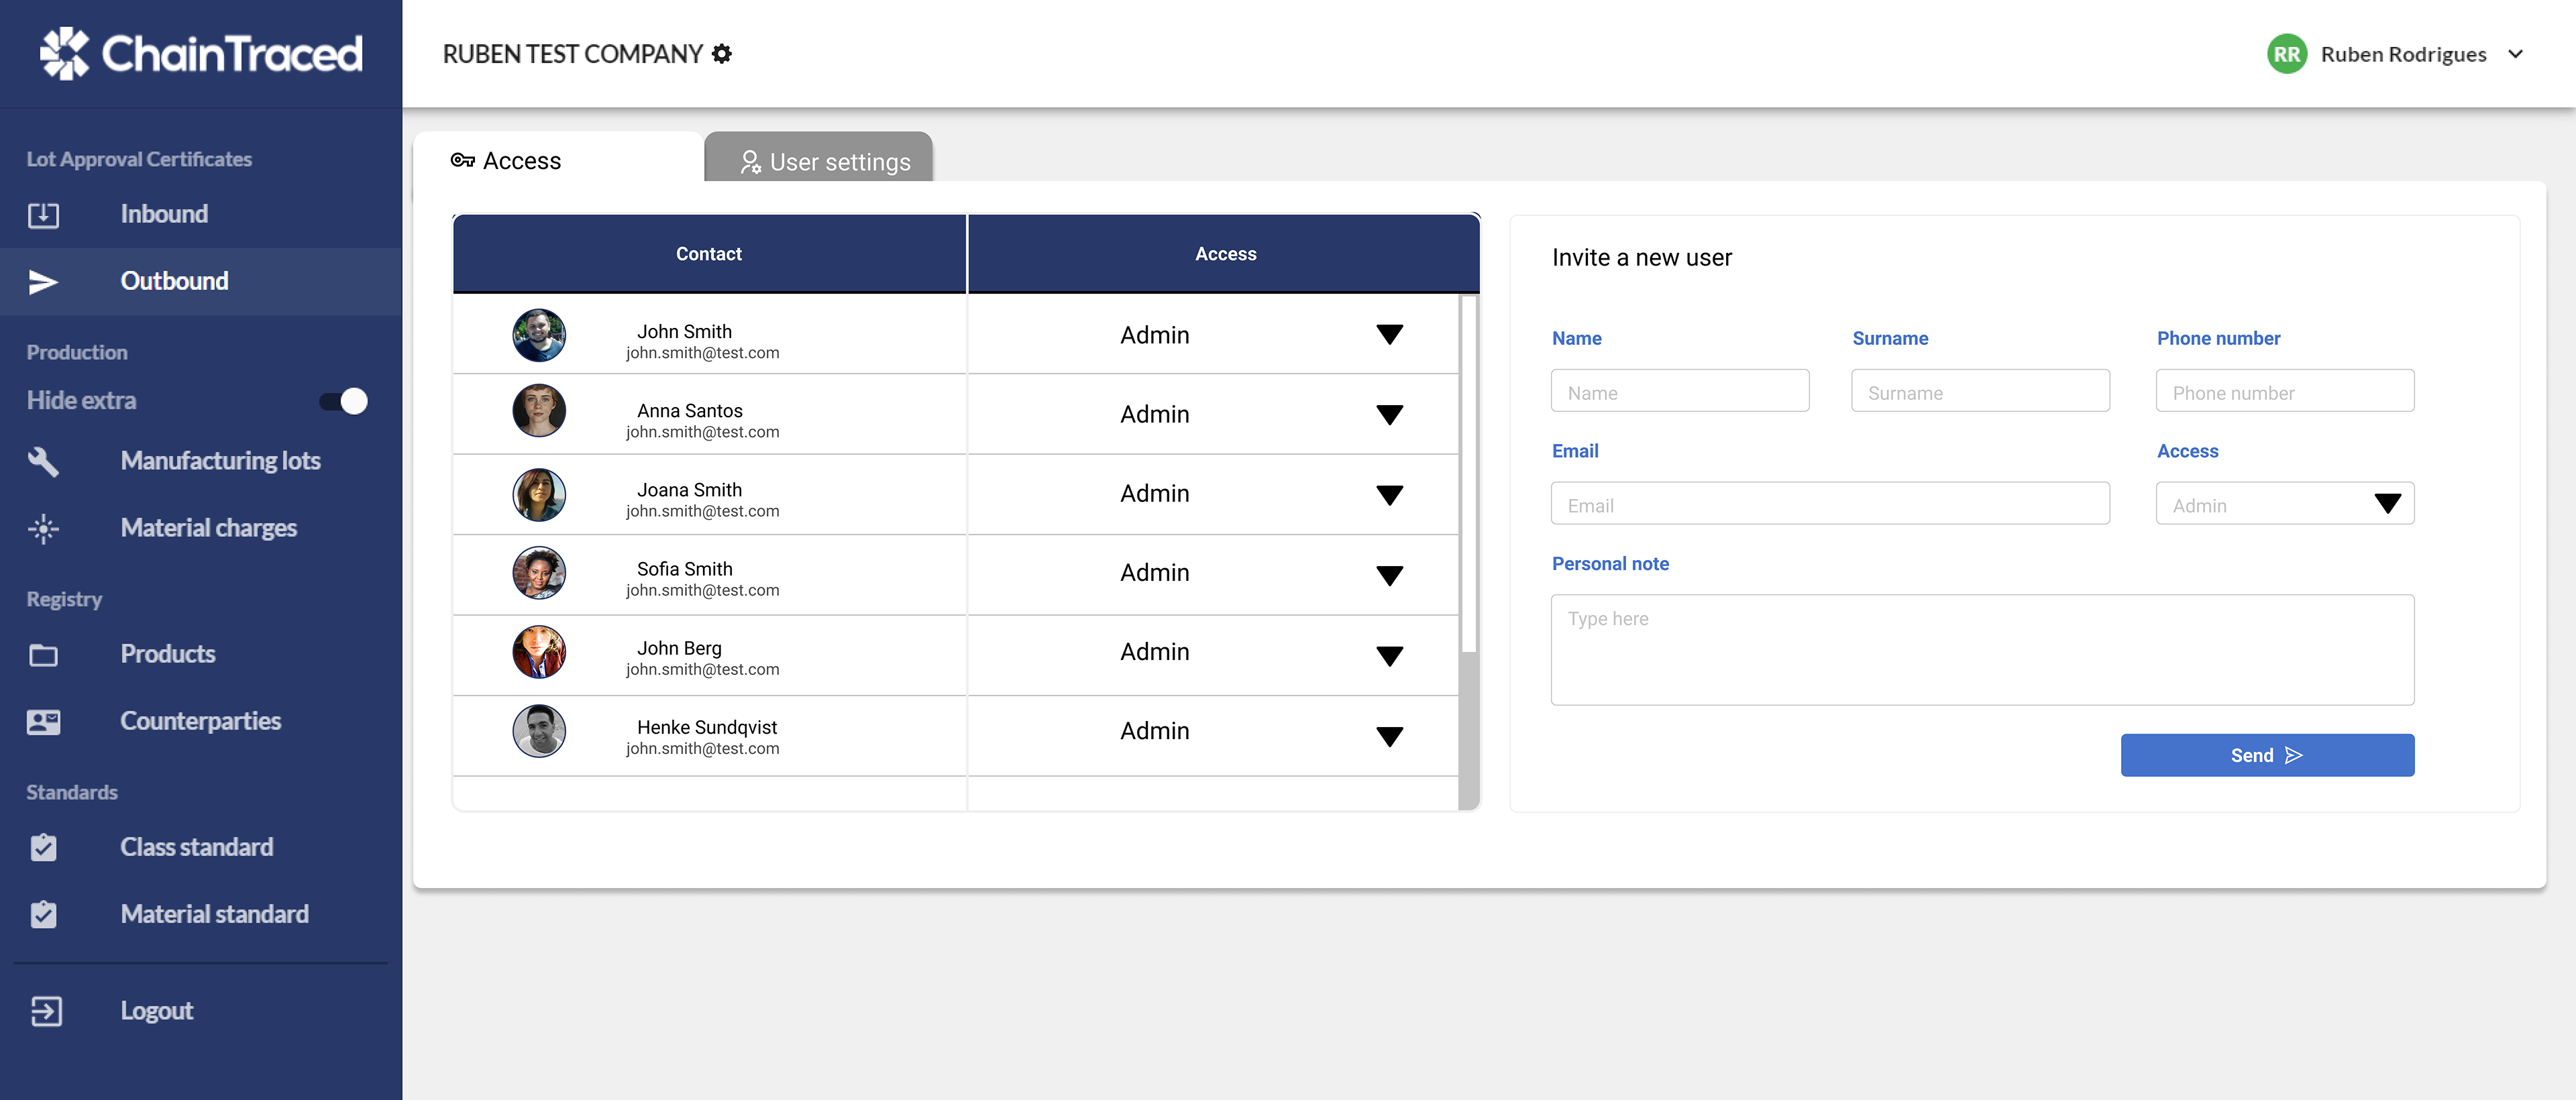This screenshot has width=2576, height=1100.
Task: Click Anna Santos' profile photo
Action: 539,411
